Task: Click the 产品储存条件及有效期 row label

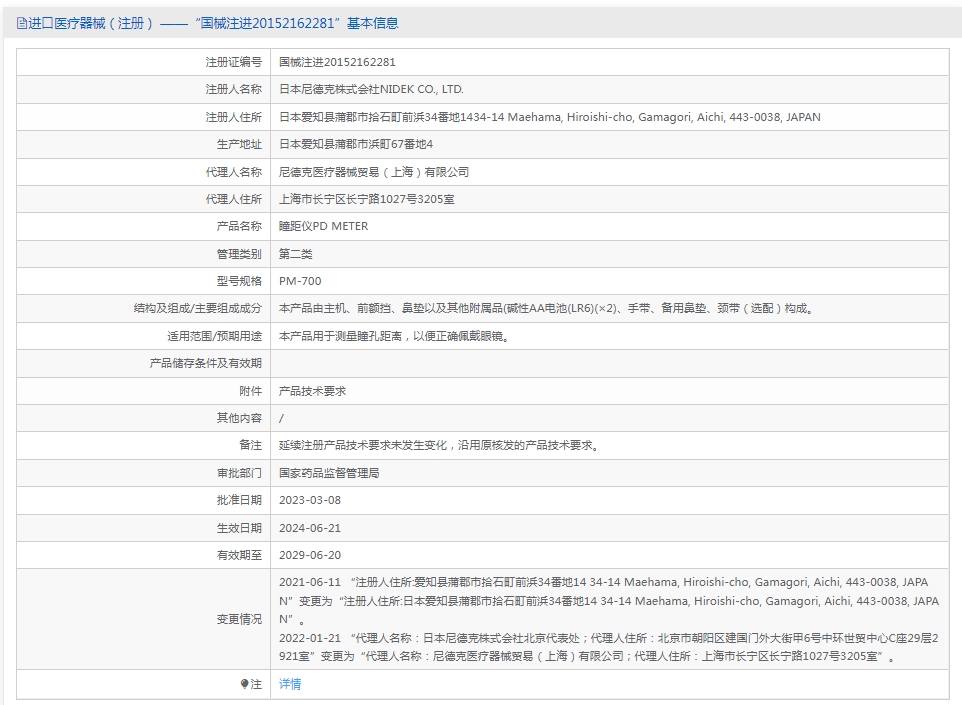Action: click(206, 363)
